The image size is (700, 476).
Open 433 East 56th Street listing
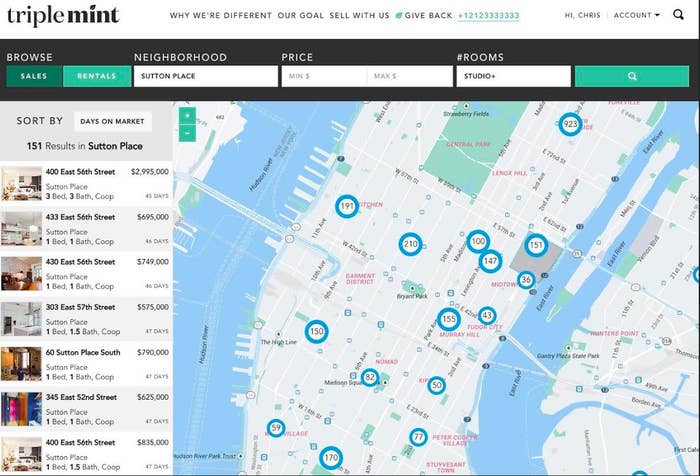click(x=86, y=229)
